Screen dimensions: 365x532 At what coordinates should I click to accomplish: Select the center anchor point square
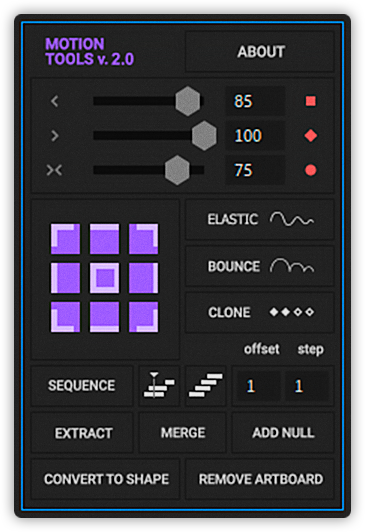coord(104,278)
